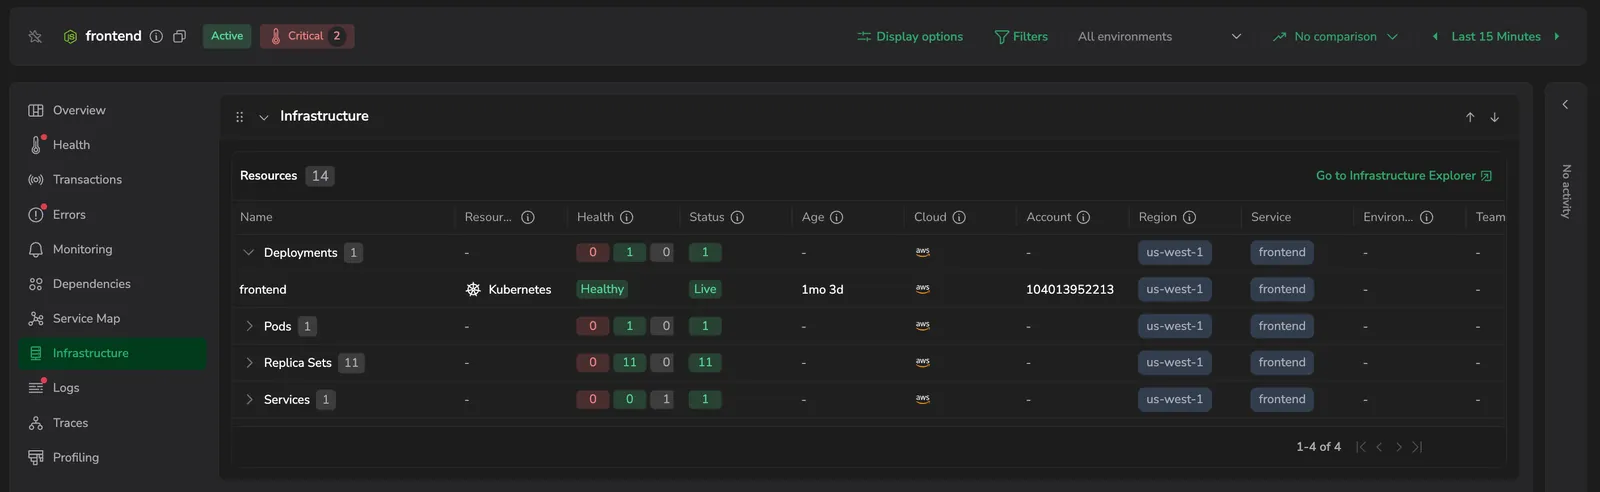Move Infrastructure panel up with arrow
Viewport: 1600px width, 492px height.
(x=1470, y=117)
